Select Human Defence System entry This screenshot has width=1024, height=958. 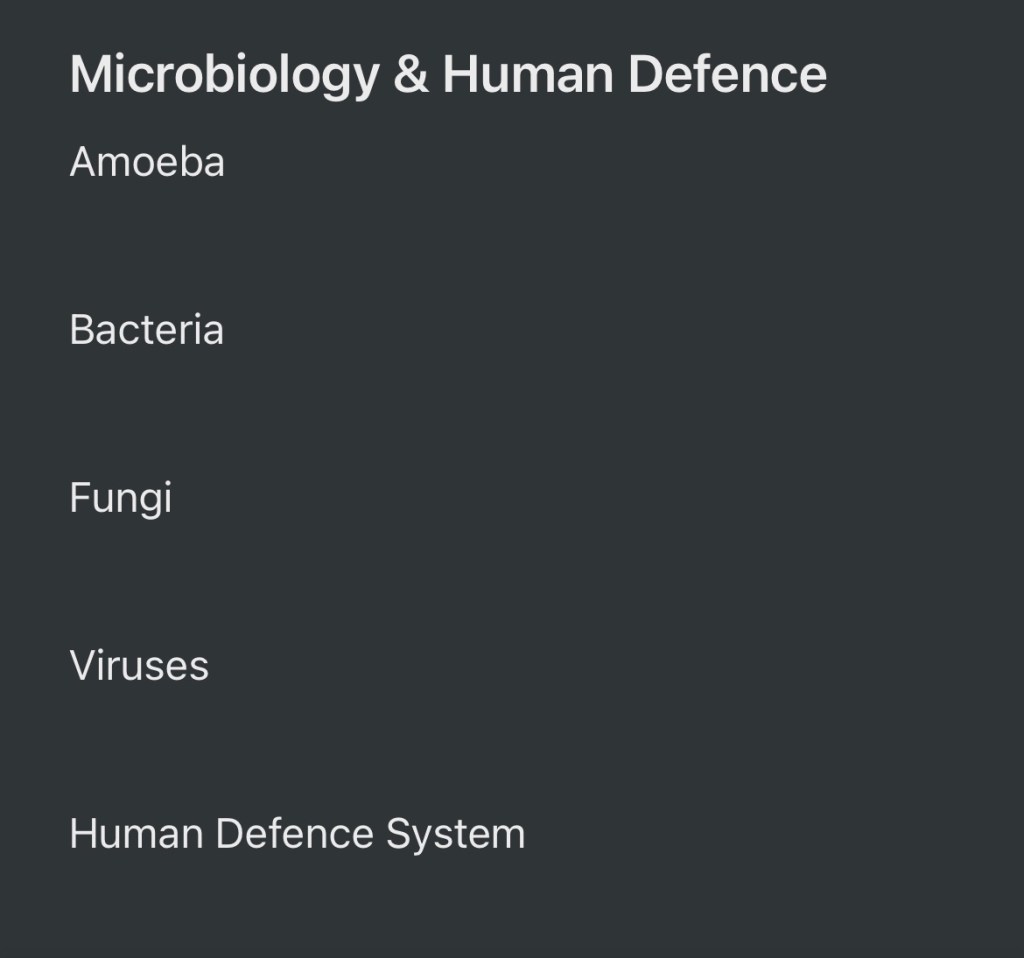(297, 834)
